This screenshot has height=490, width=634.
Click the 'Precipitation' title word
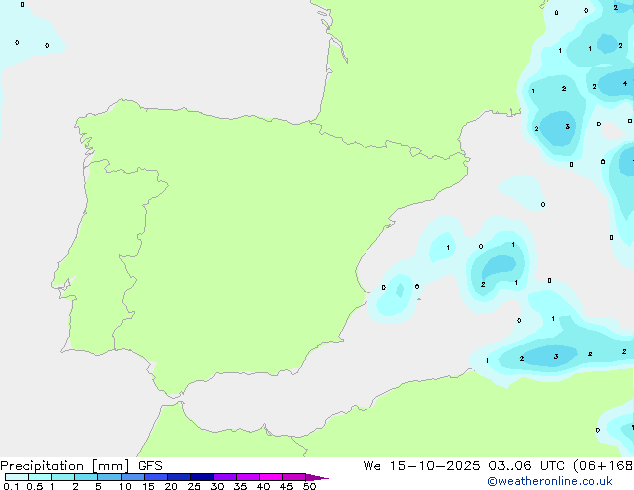[42, 466]
